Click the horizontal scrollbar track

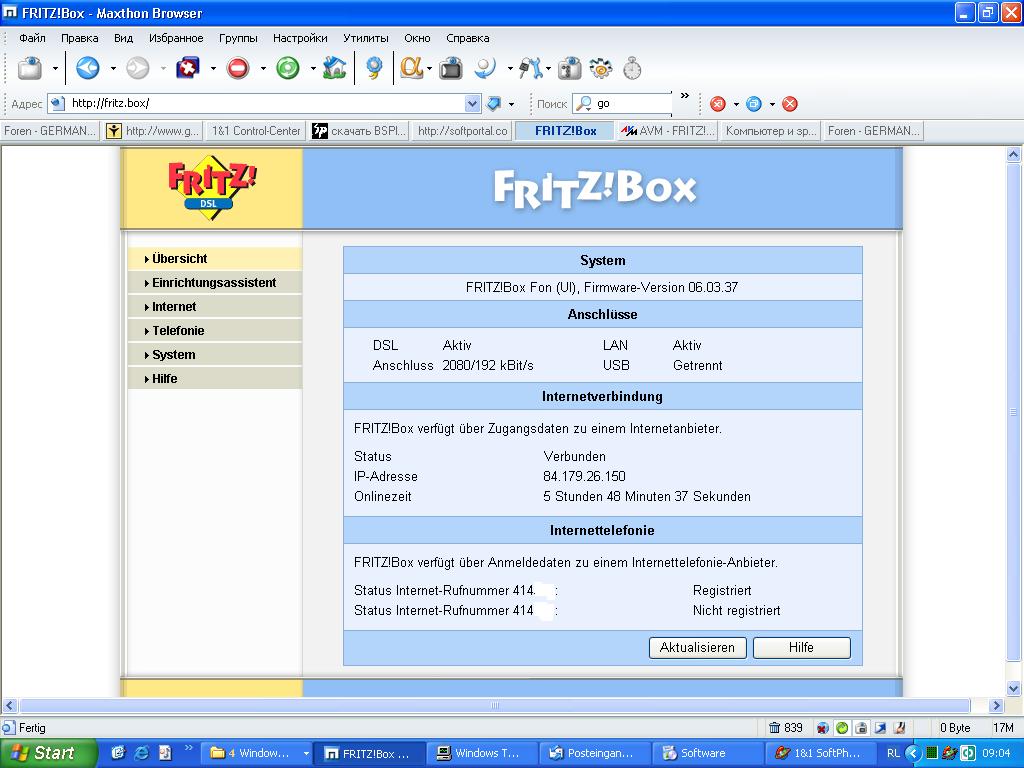495,705
